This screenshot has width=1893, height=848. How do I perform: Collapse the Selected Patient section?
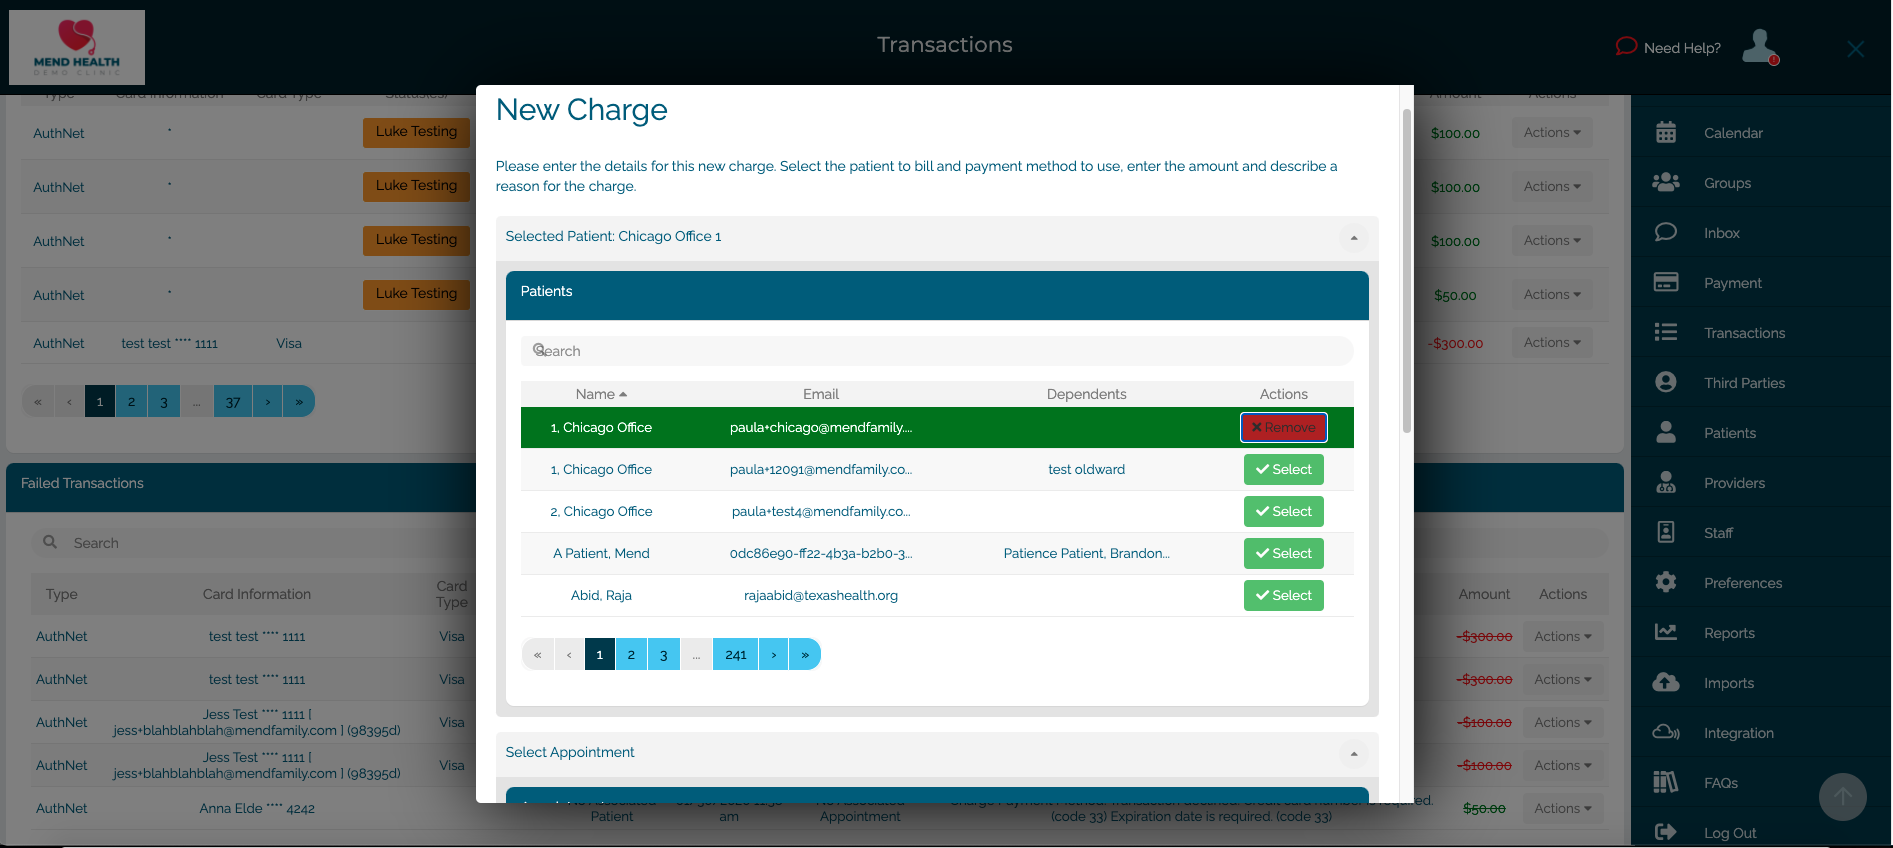pyautogui.click(x=1353, y=237)
